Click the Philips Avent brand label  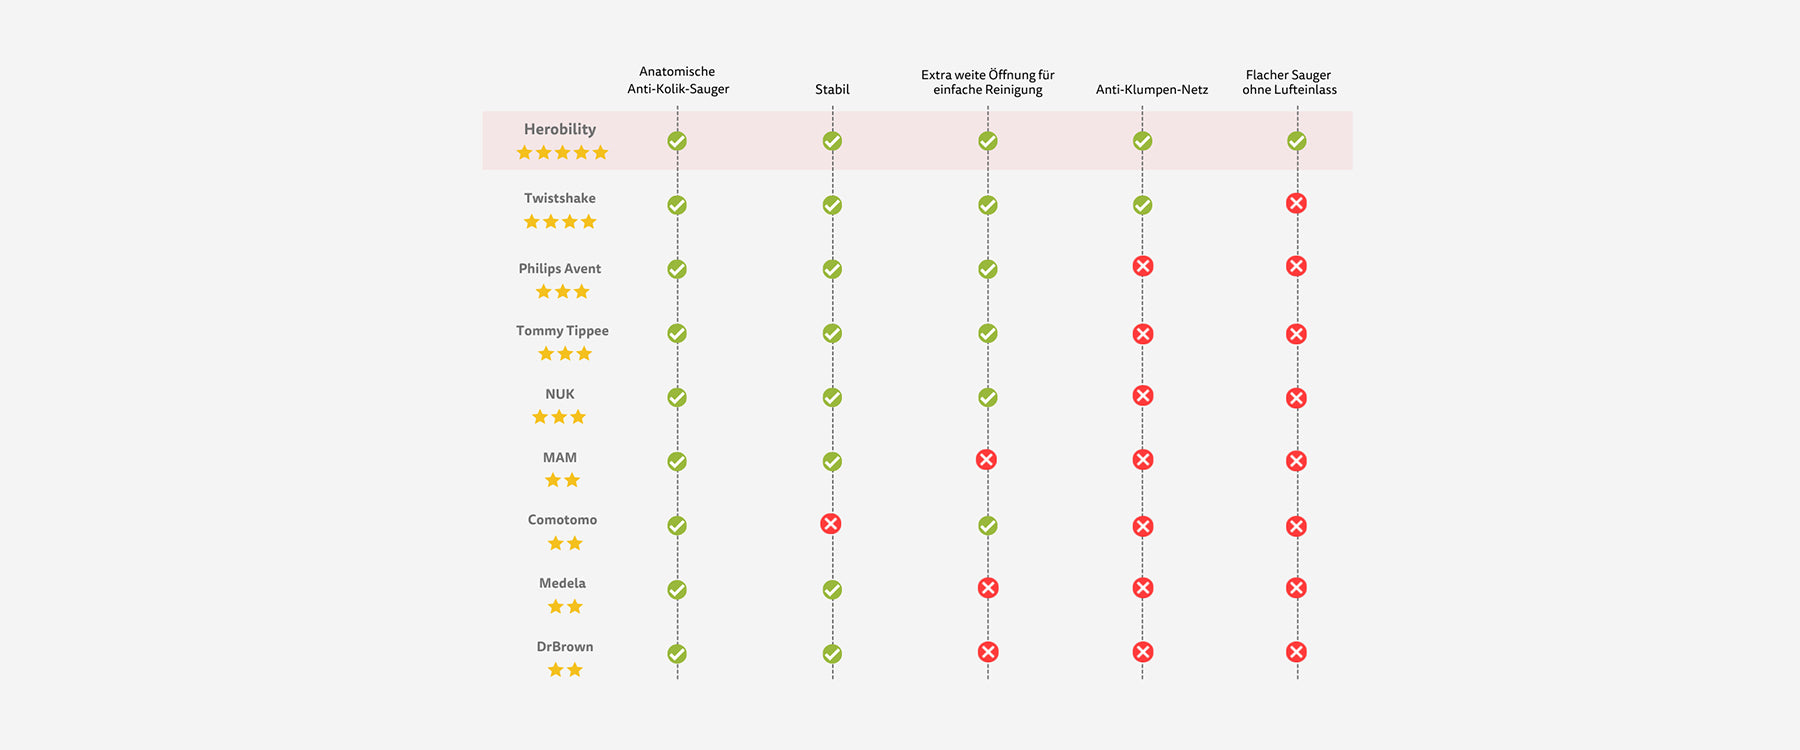click(x=560, y=268)
